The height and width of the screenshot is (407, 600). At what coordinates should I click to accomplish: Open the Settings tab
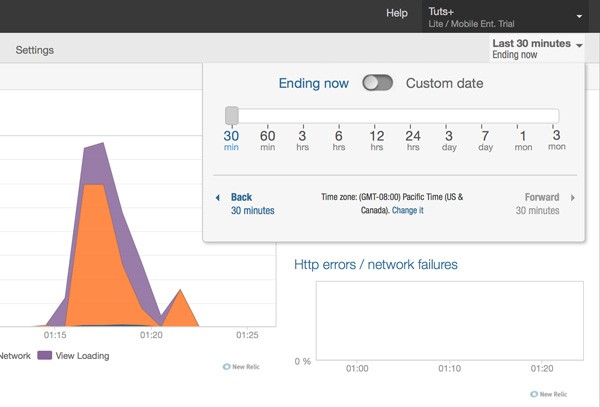pyautogui.click(x=35, y=50)
